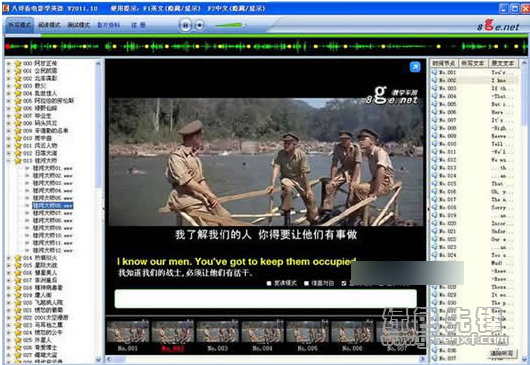Screen dimensions: 530x365
Task: Click the star folder icon of 015
Action: pyautogui.click(x=18, y=265)
